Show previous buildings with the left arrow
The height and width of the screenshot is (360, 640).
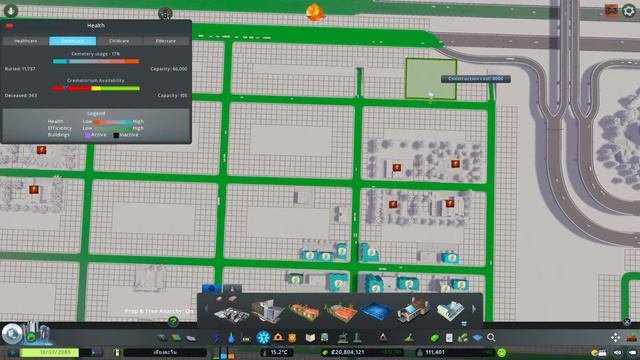tap(206, 309)
